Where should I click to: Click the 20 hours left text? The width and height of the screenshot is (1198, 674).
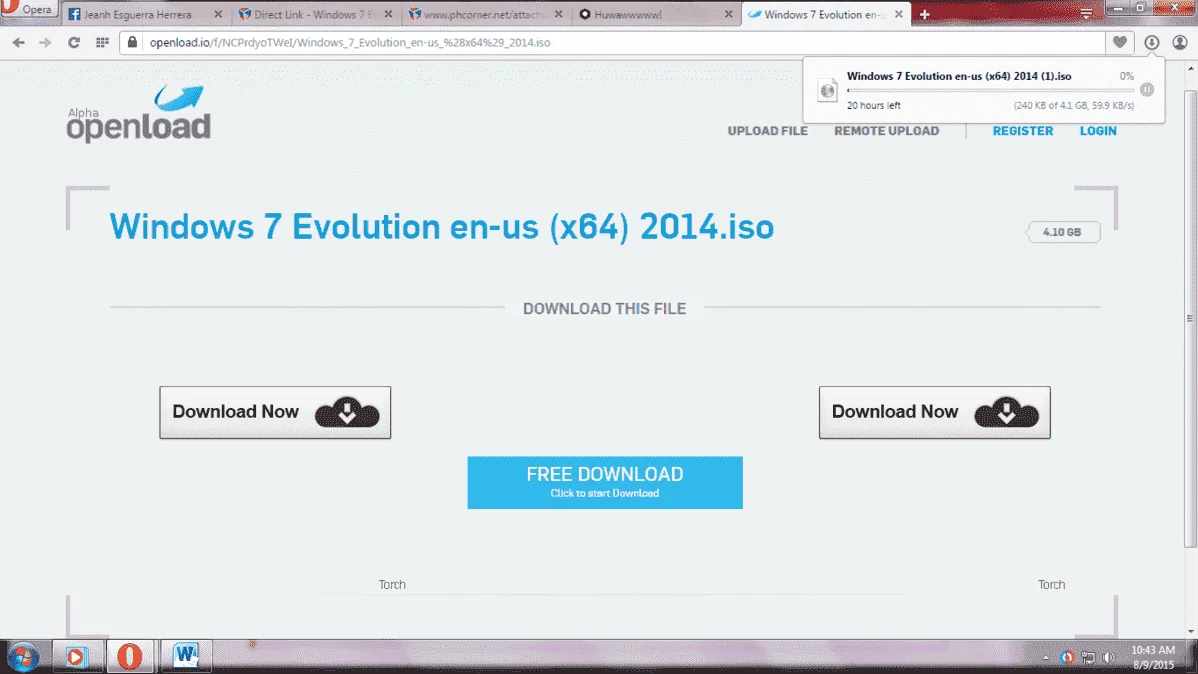(873, 105)
